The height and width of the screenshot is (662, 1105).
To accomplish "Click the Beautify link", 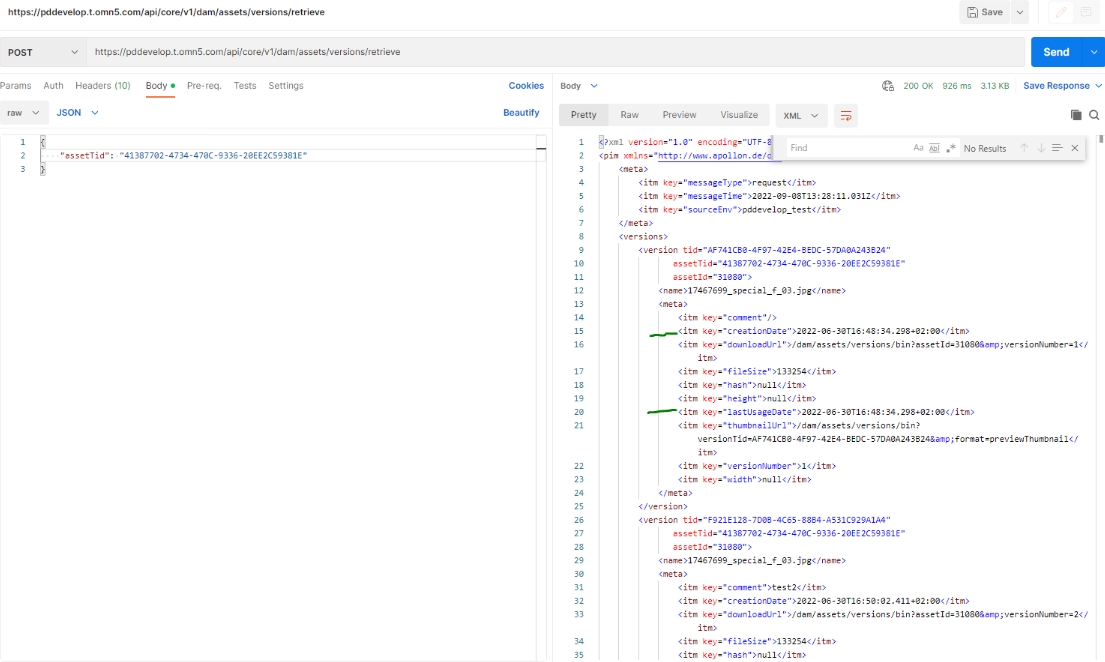I will [x=521, y=113].
